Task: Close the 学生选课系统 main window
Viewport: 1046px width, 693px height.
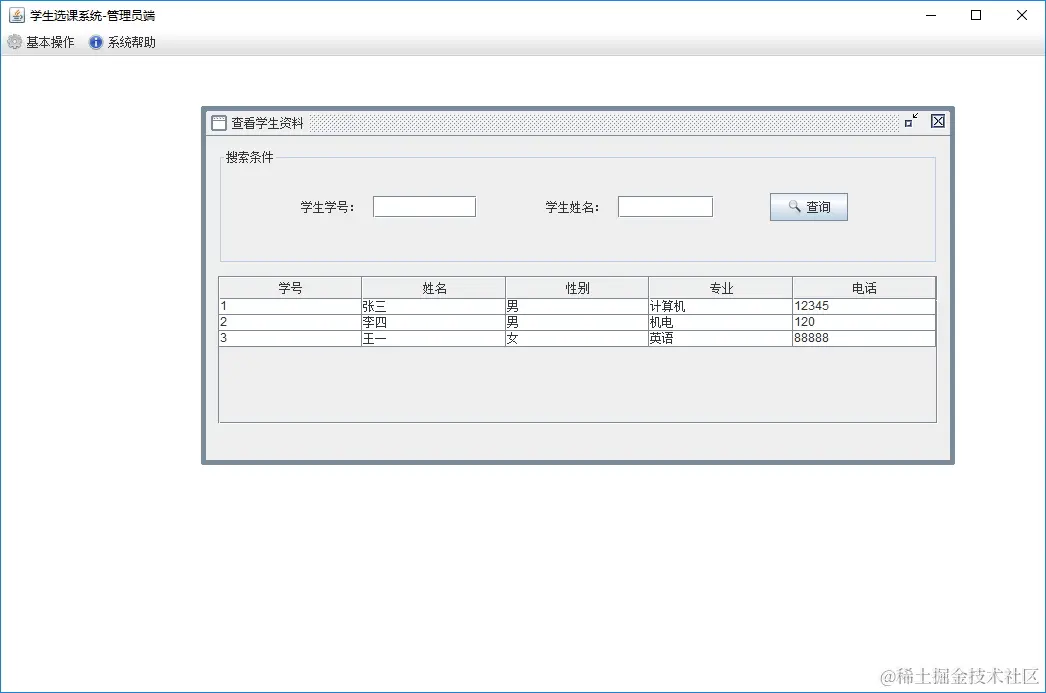Action: point(1021,15)
